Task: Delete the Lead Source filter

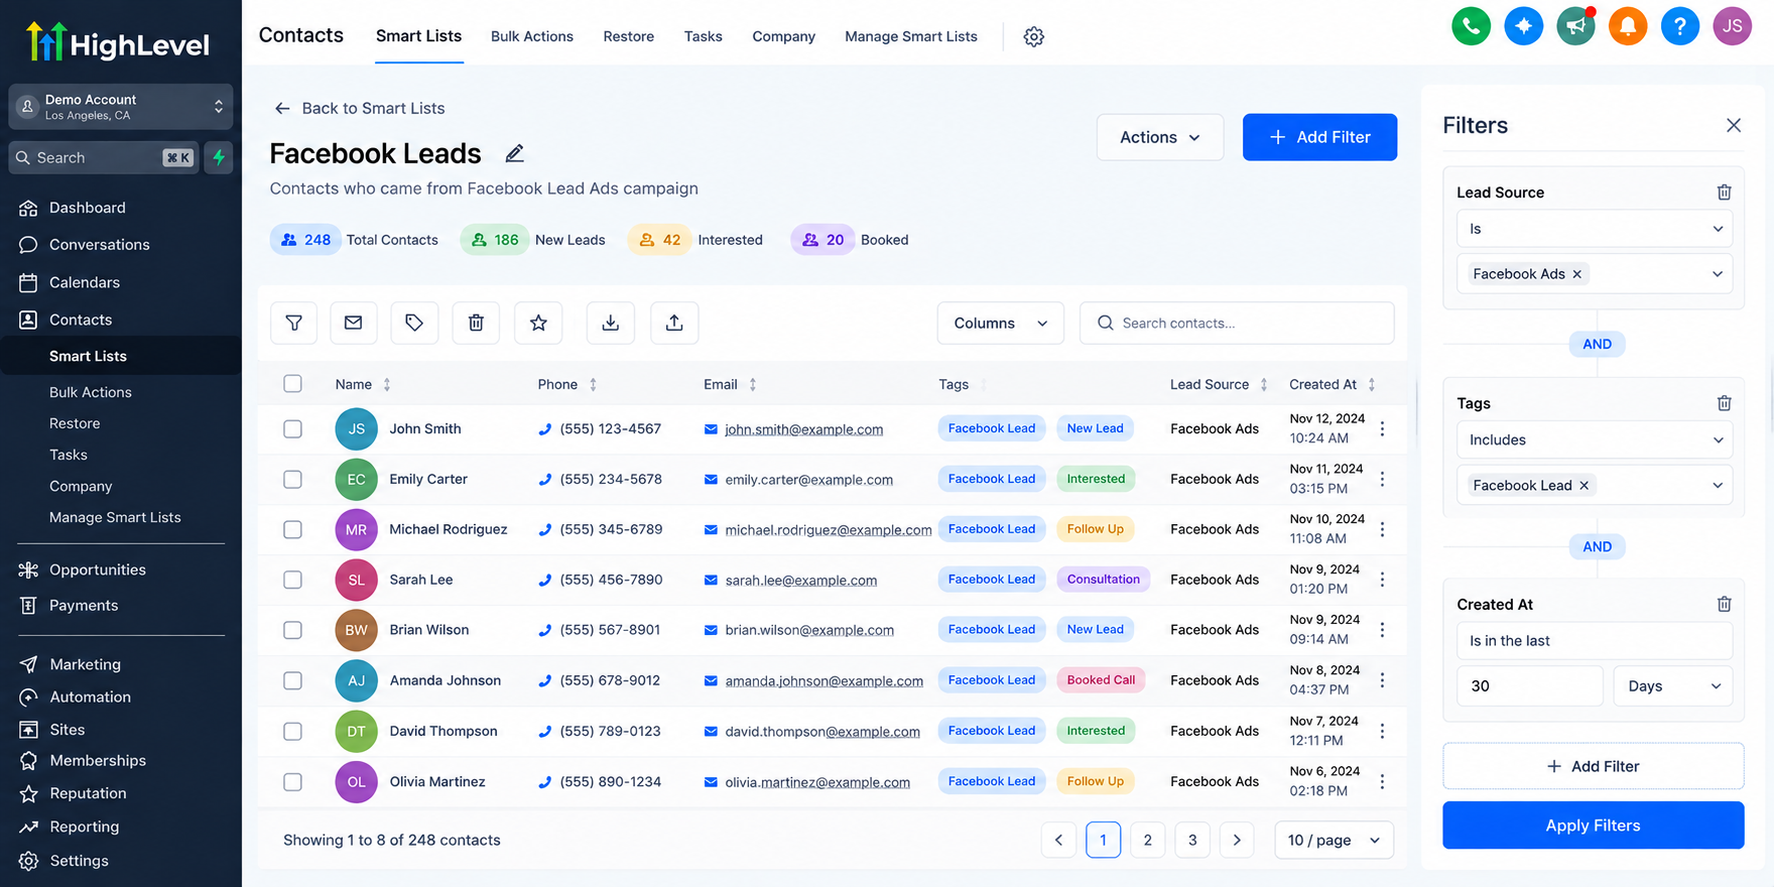Action: click(1724, 192)
